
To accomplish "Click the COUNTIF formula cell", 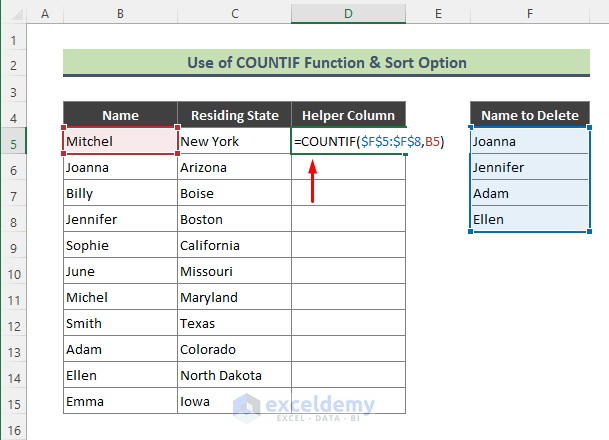I will point(348,142).
